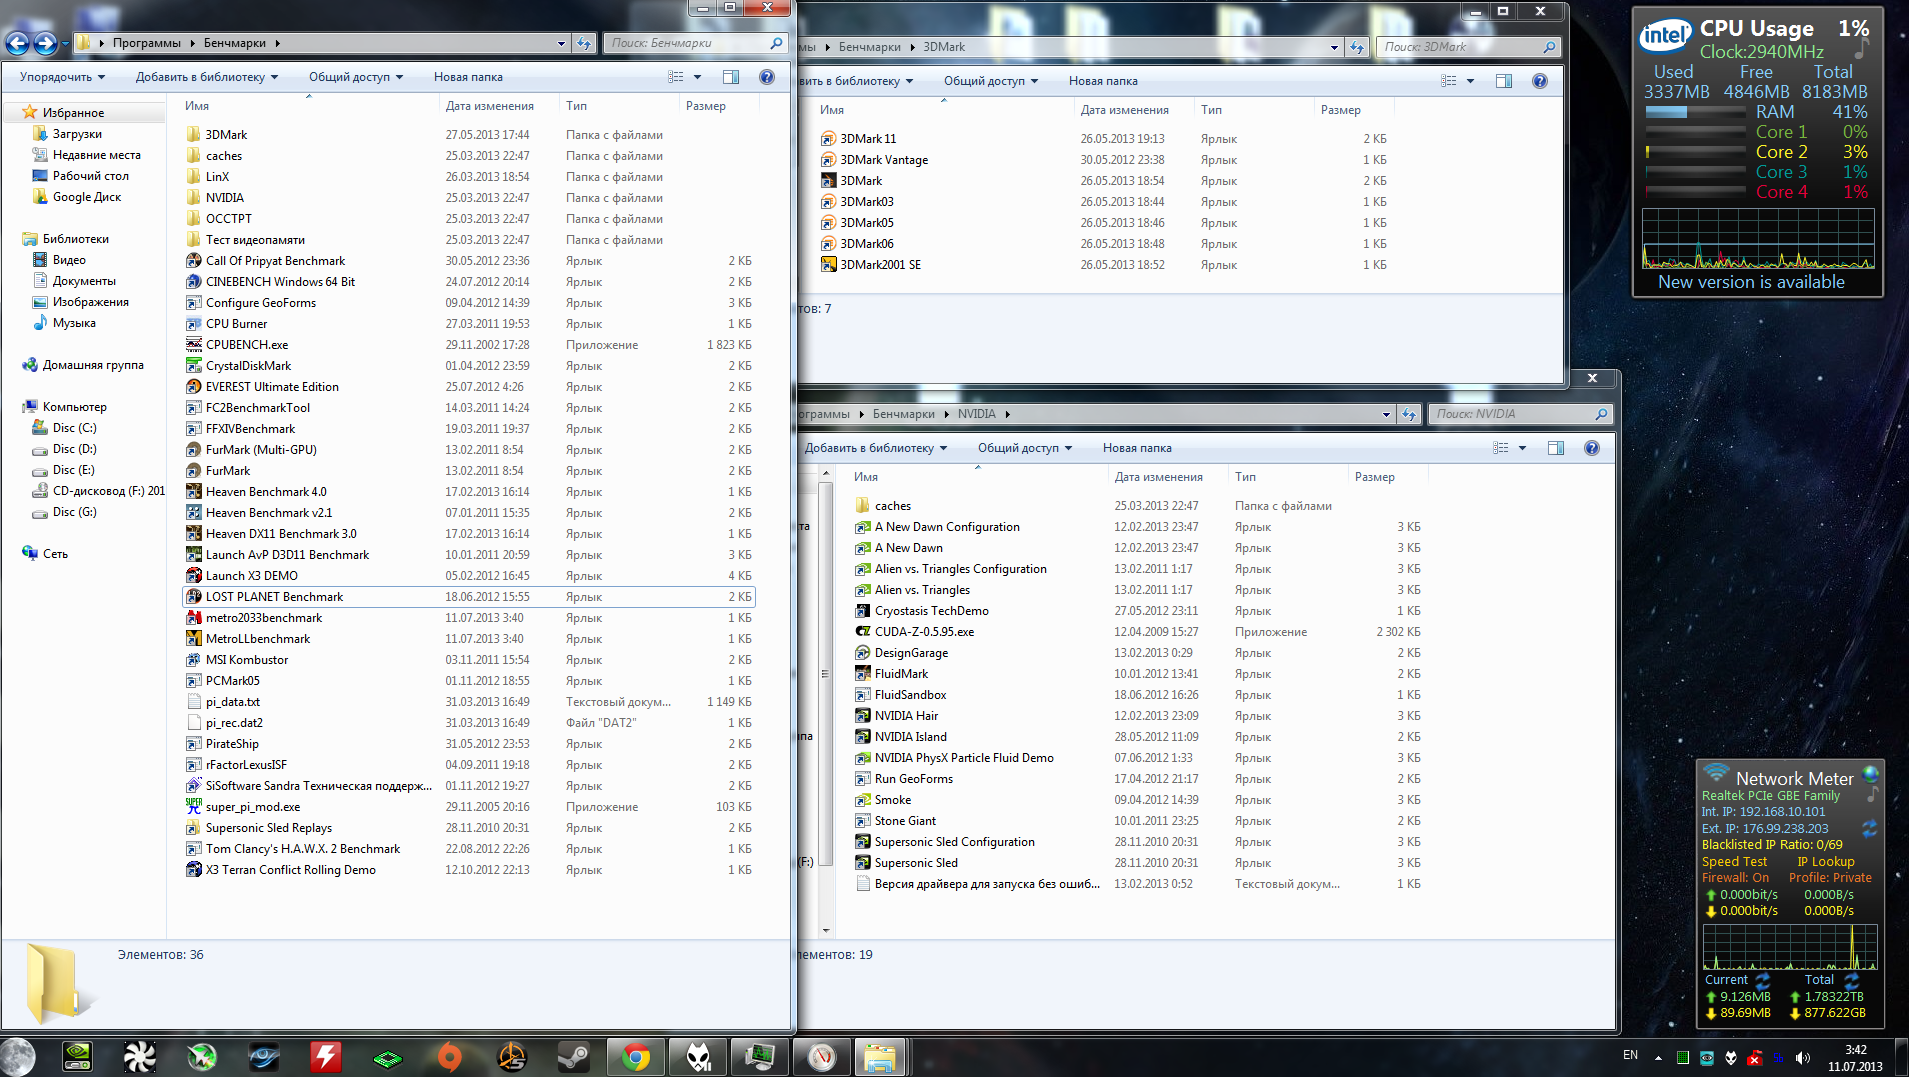Refresh the NVIDIA window address bar

[1409, 414]
